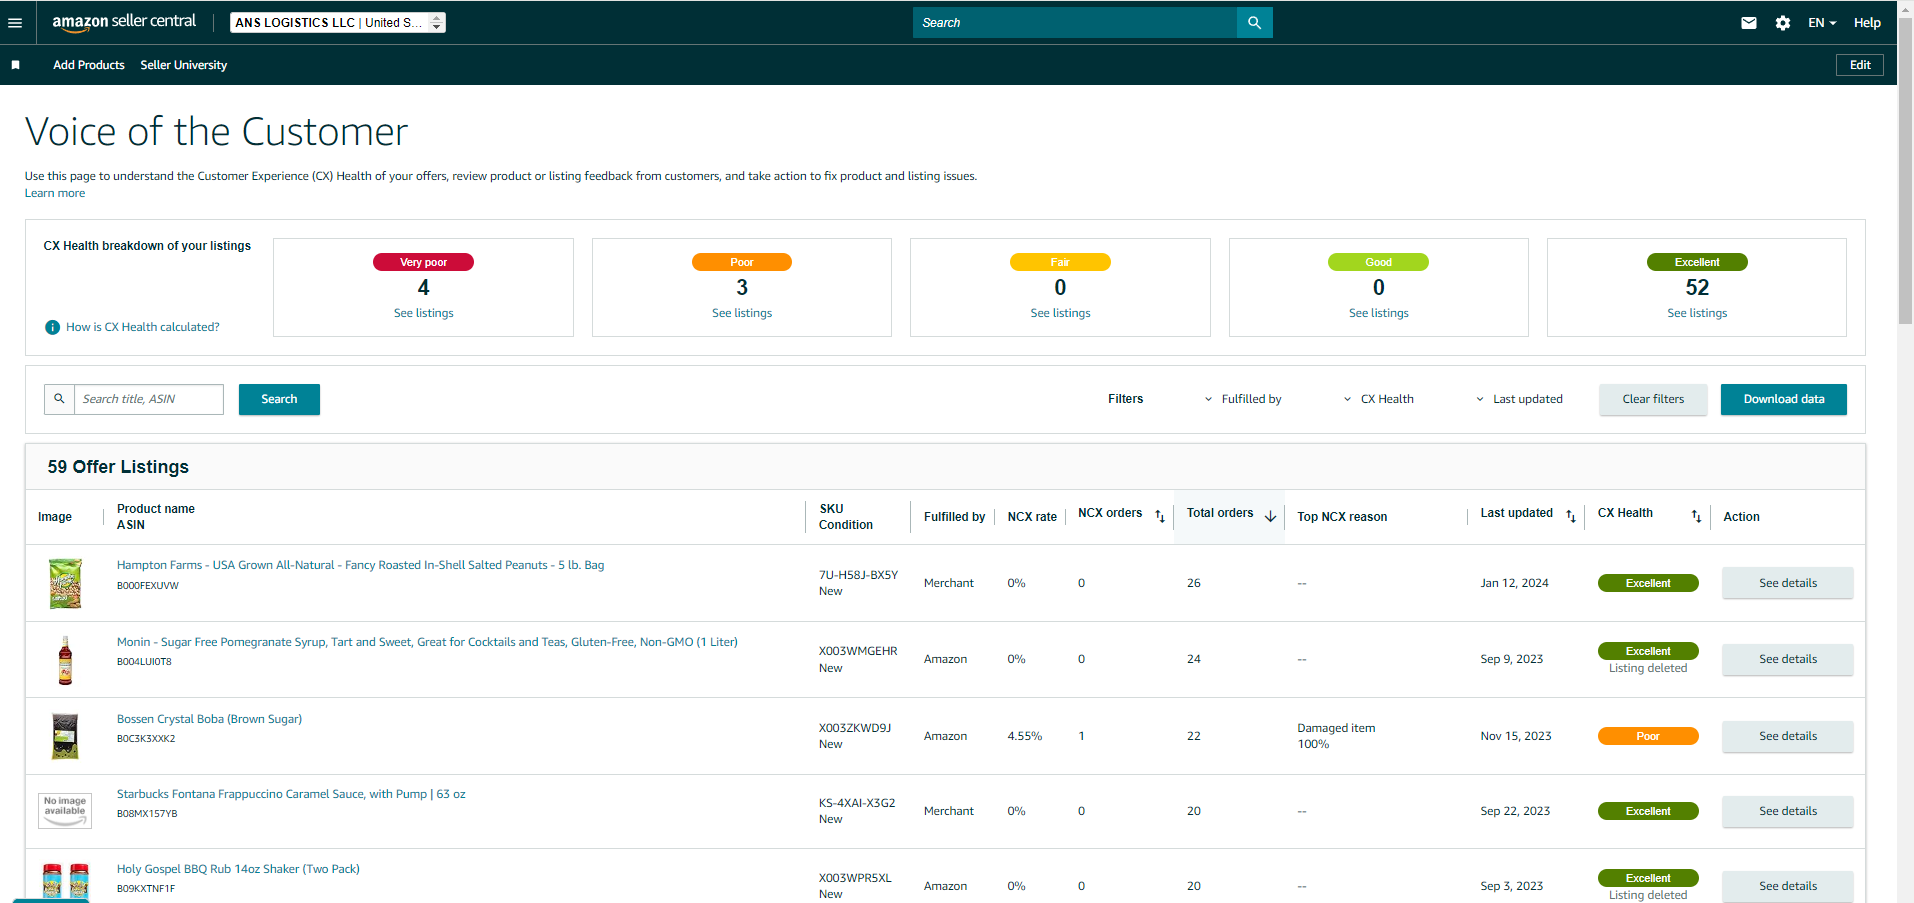The height and width of the screenshot is (903, 1914).
Task: Click the Learn more link
Action: coord(55,193)
